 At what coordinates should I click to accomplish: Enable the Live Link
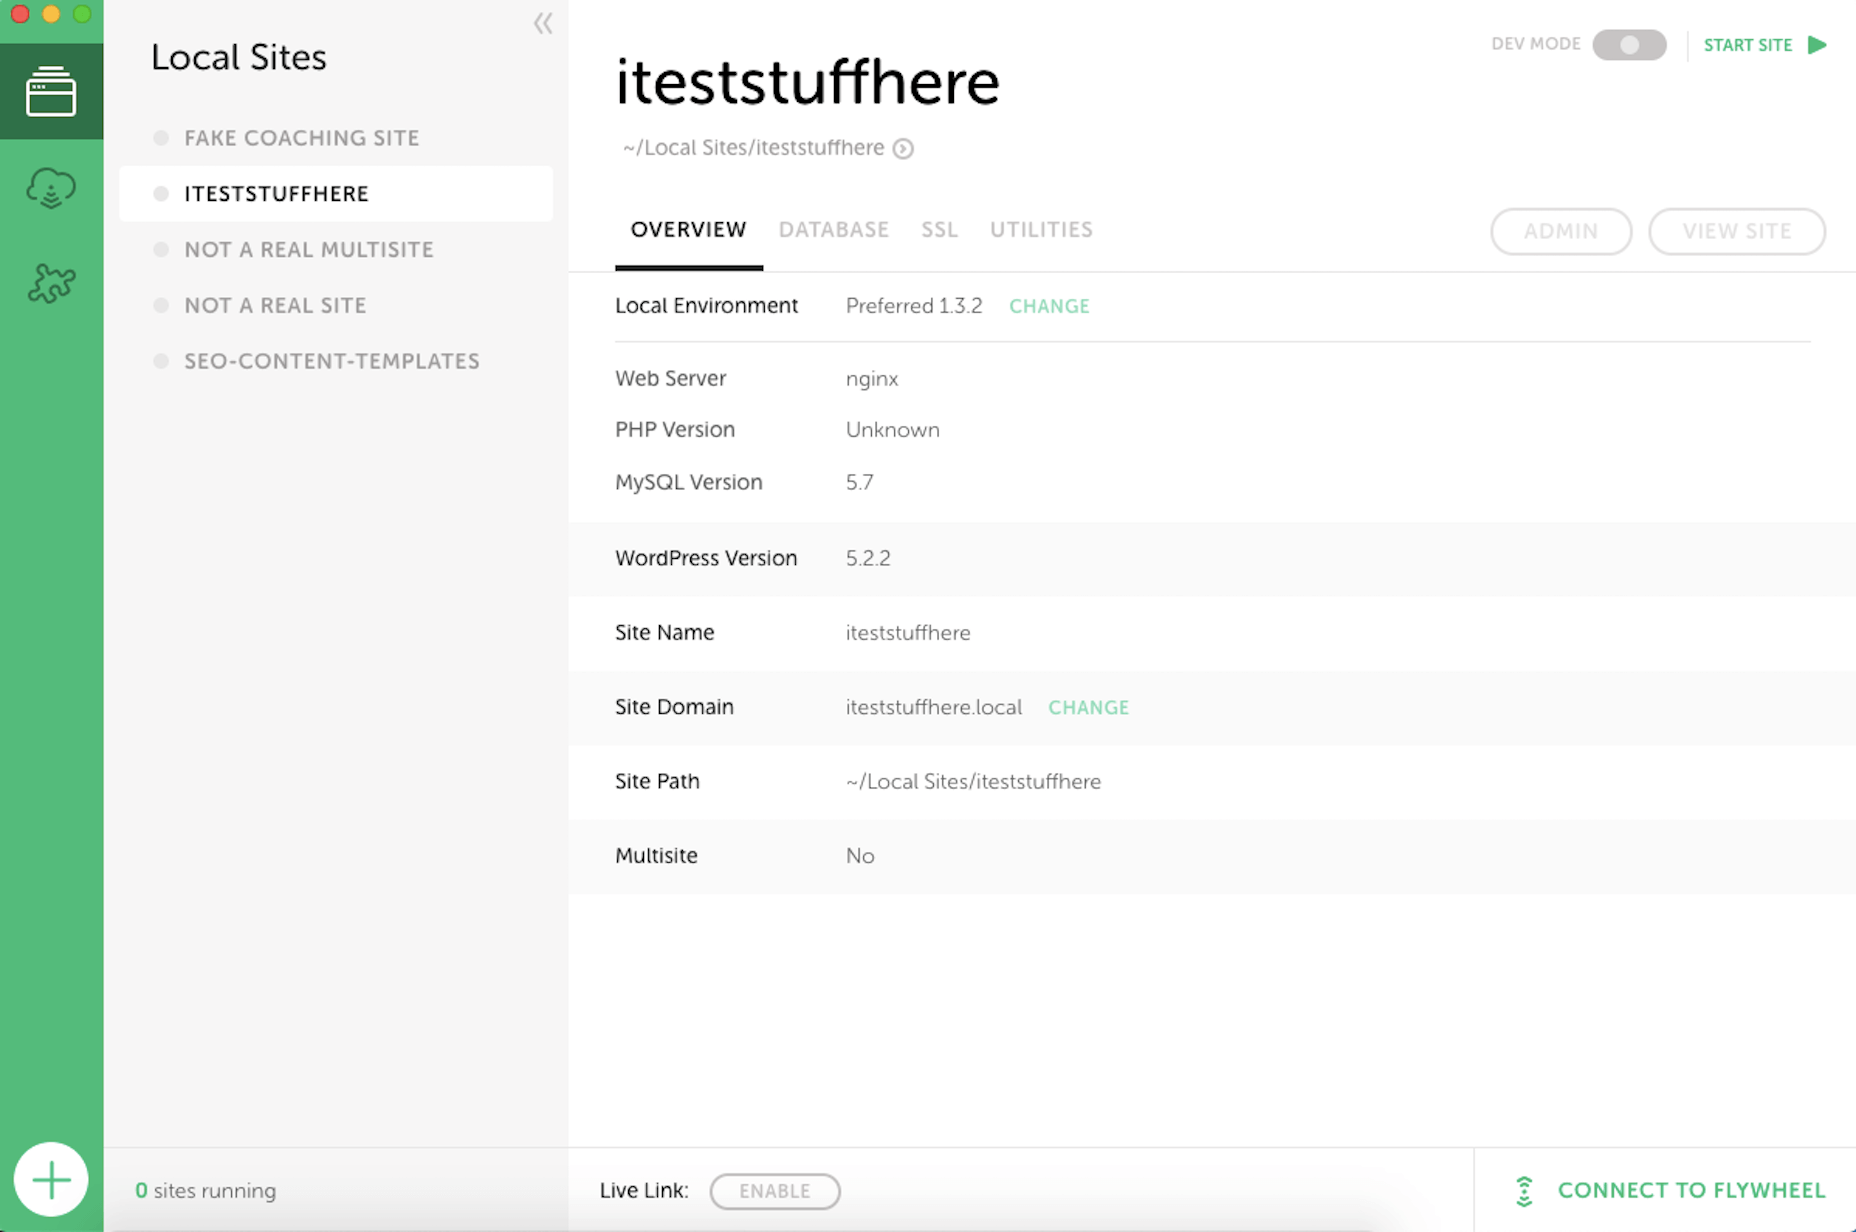[x=775, y=1191]
